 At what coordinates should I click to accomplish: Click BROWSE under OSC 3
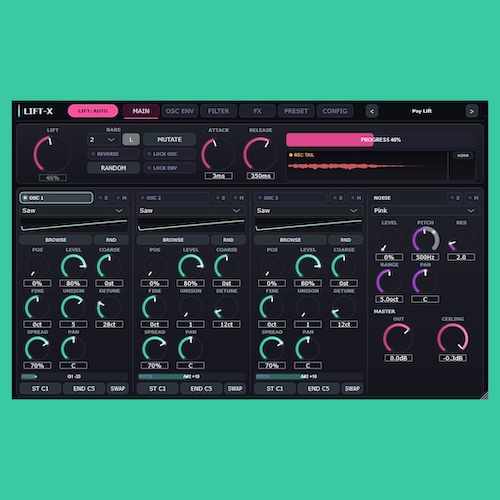290,240
